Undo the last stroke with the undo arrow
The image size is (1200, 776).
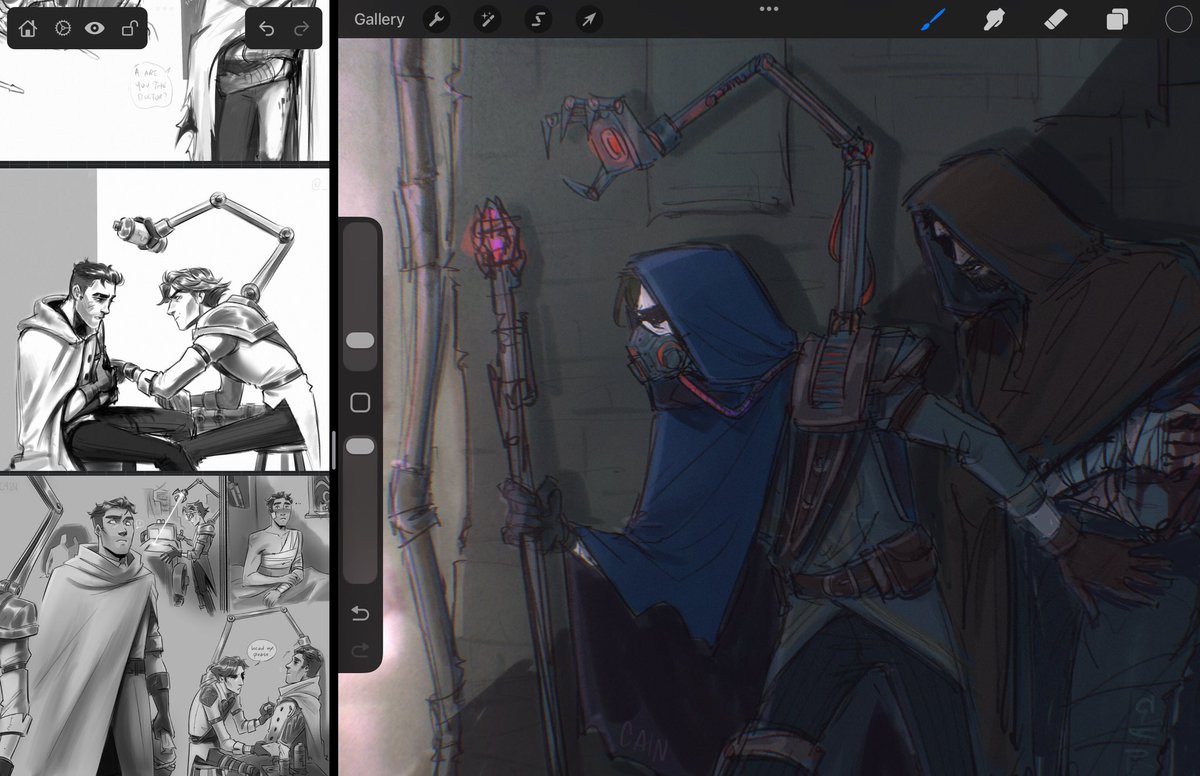[267, 28]
